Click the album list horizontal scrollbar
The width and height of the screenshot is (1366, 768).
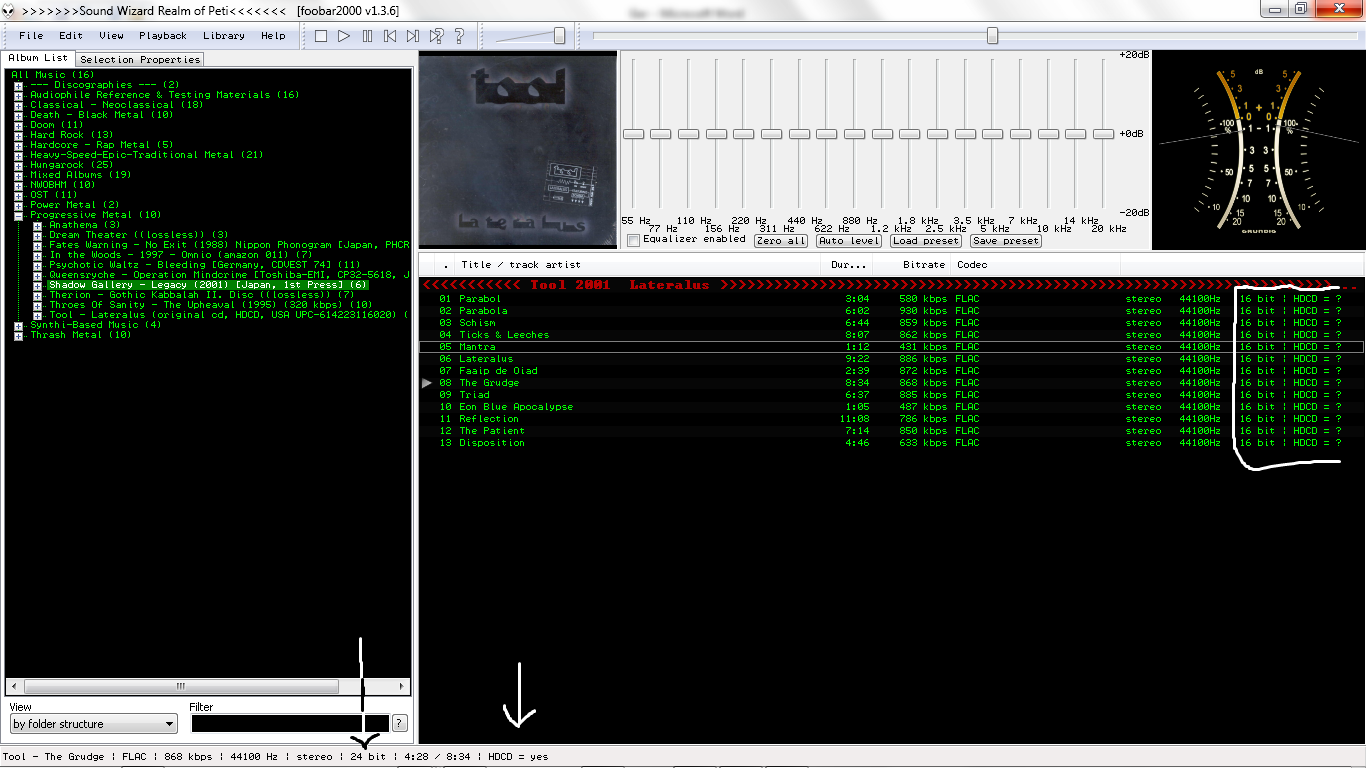[x=208, y=687]
